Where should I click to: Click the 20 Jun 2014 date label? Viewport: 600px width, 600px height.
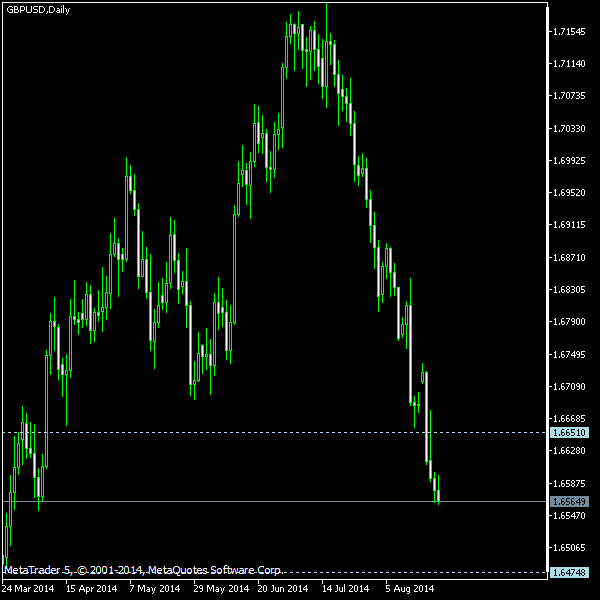pyautogui.click(x=282, y=589)
